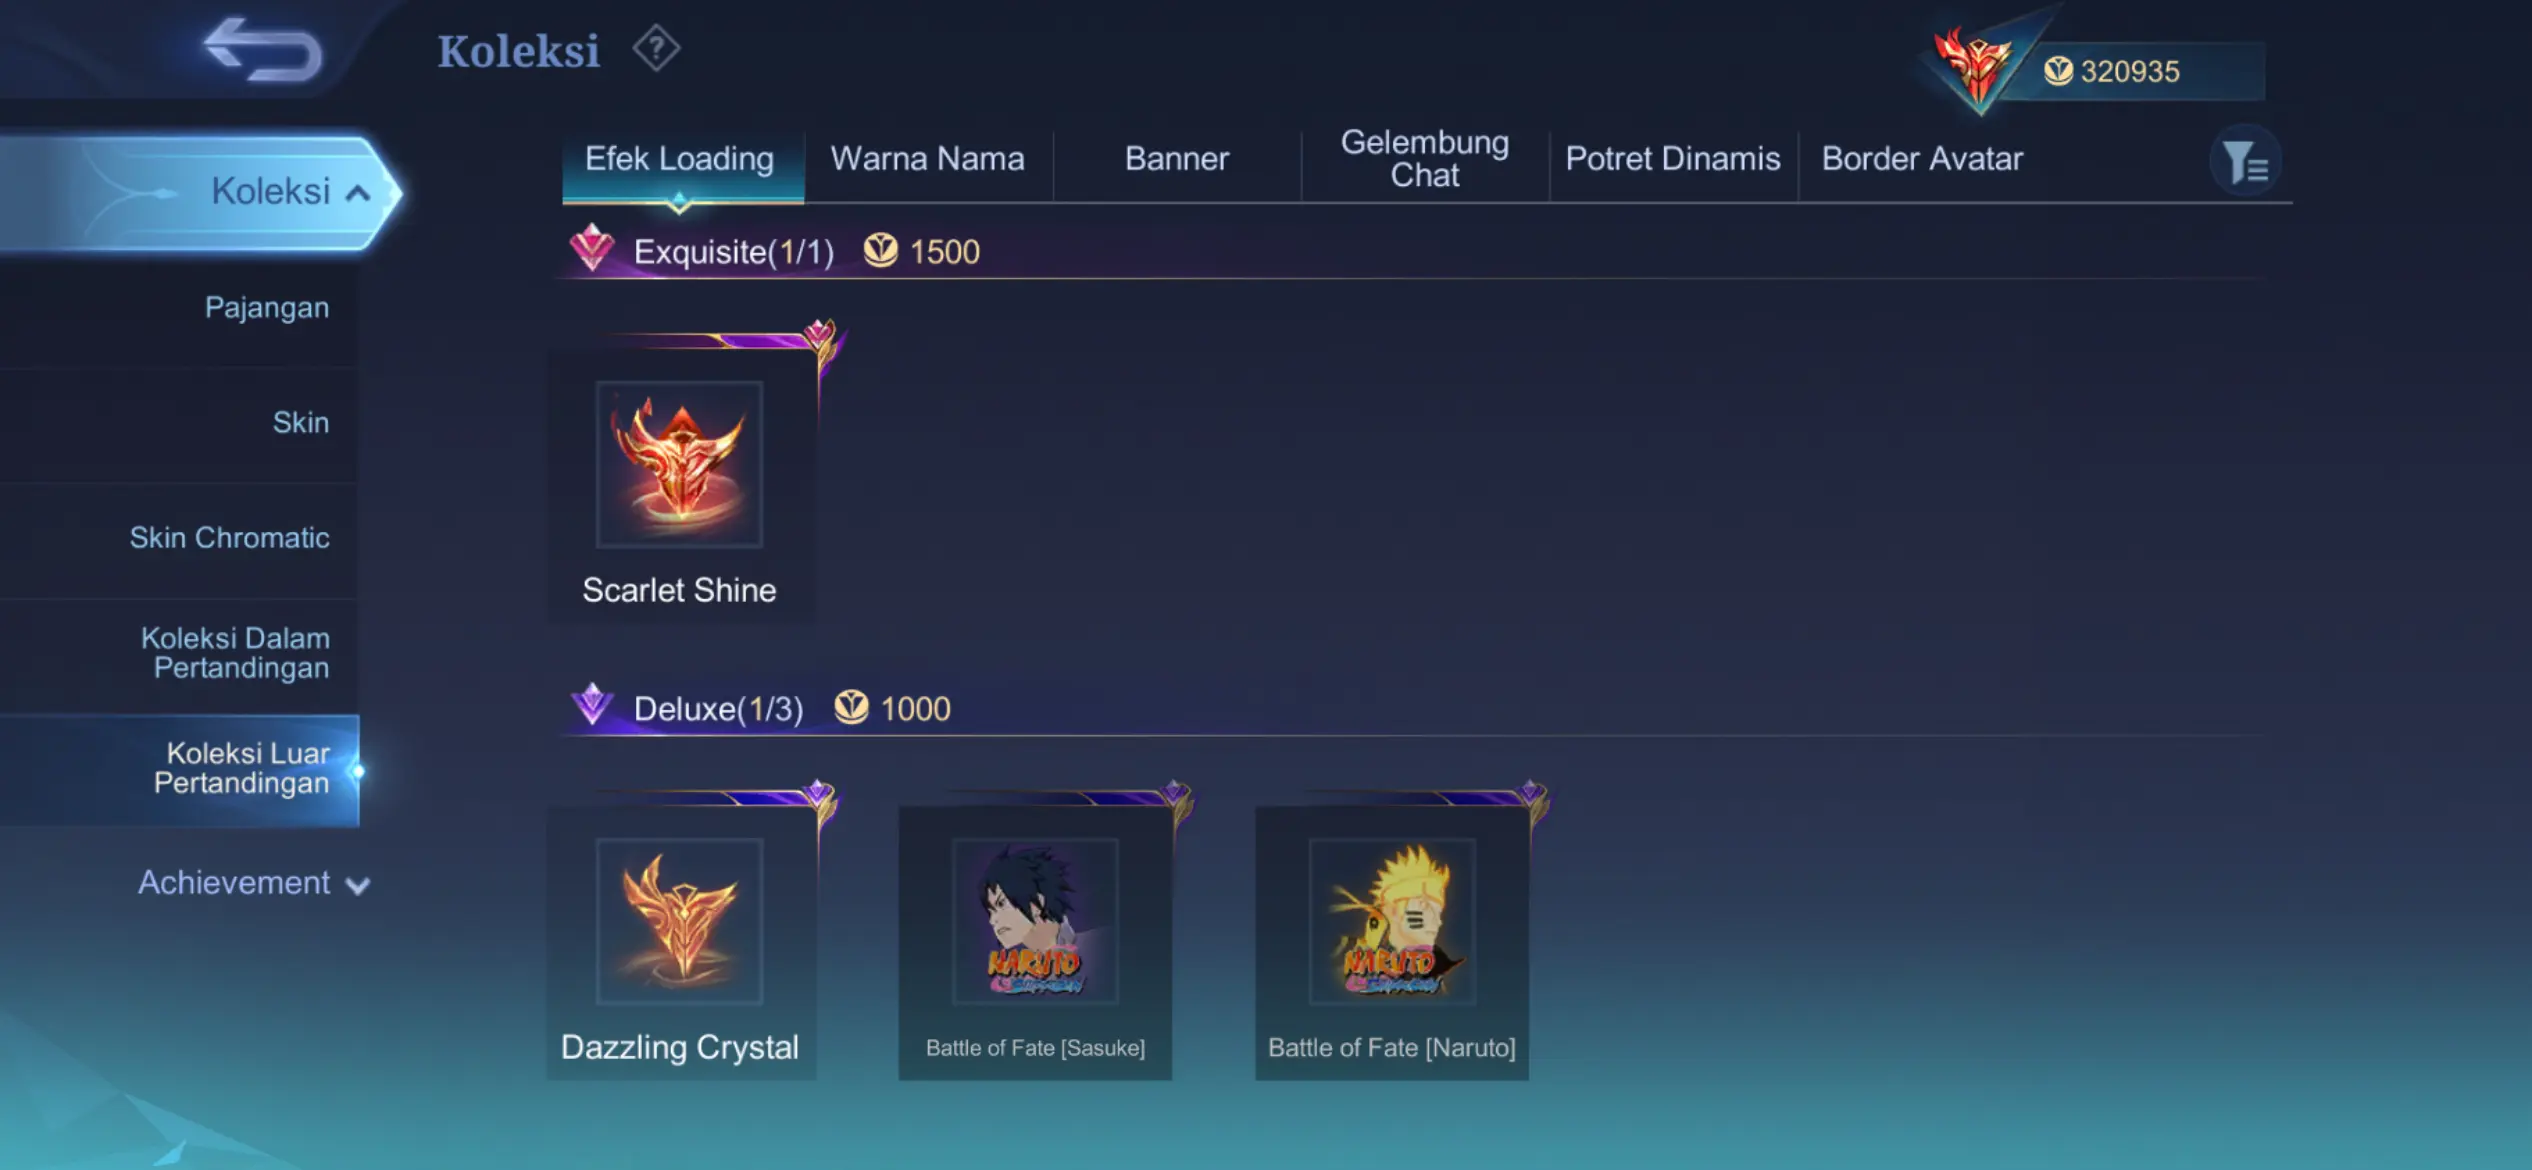The height and width of the screenshot is (1170, 2532).
Task: Tap the back arrow icon
Action: 263,48
